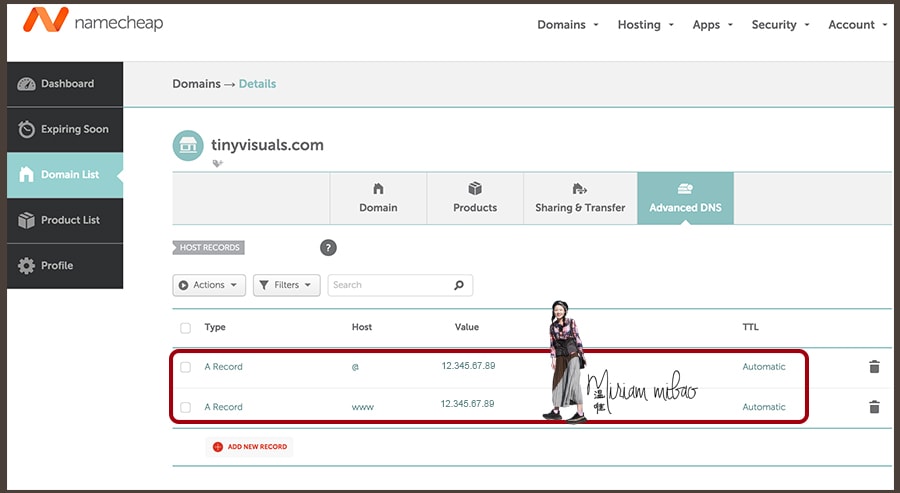Open Profile in sidebar

tap(65, 266)
